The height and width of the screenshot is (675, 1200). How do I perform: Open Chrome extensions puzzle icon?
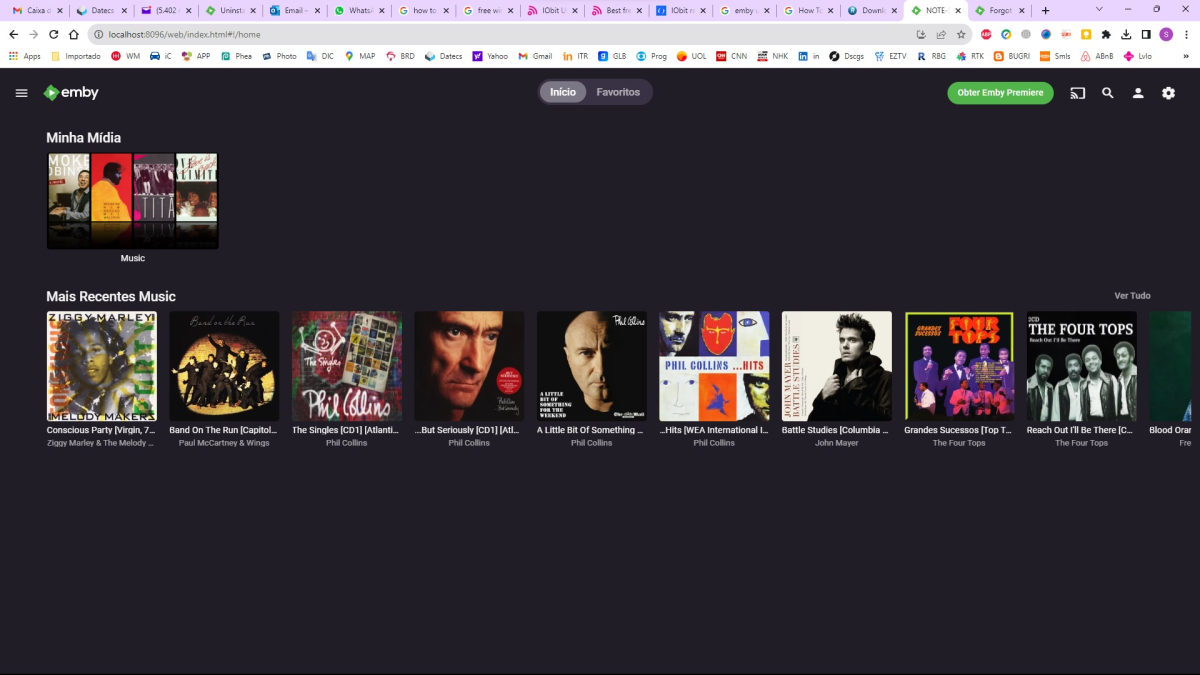tap(1106, 34)
